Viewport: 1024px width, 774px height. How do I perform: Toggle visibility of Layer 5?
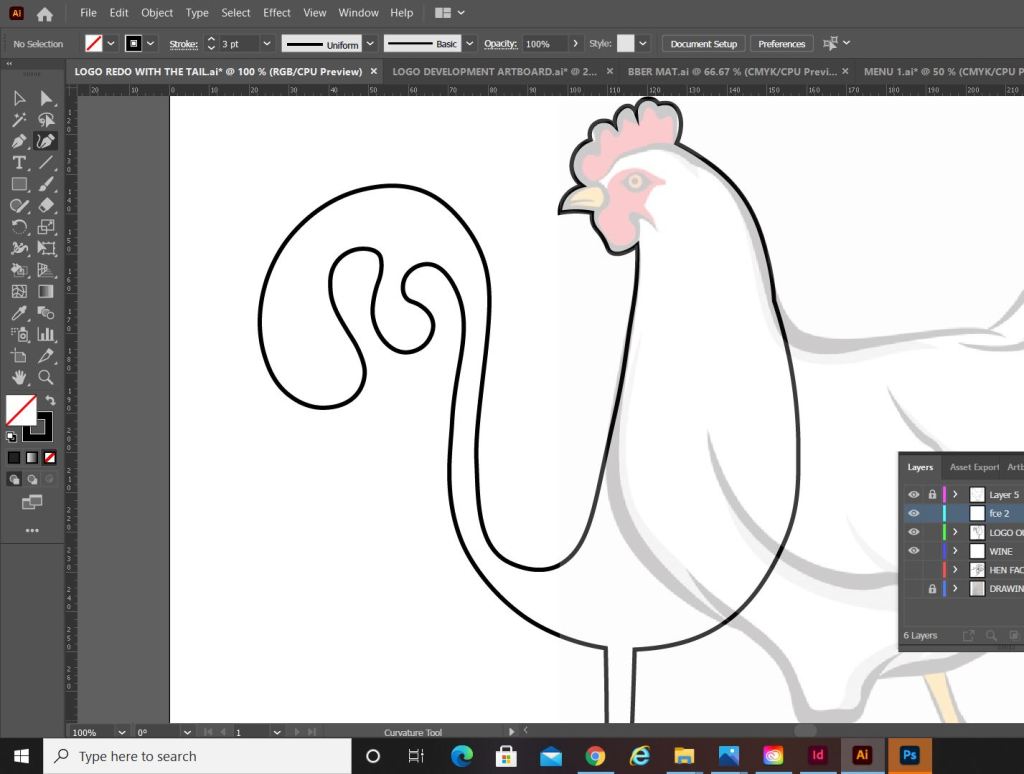click(913, 495)
